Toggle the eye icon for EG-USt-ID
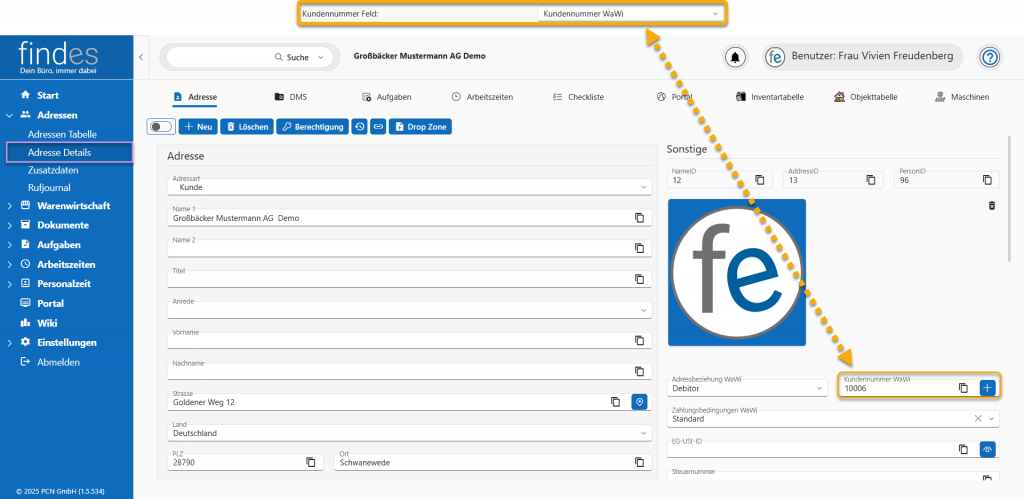This screenshot has height=499, width=1024. (x=987, y=450)
